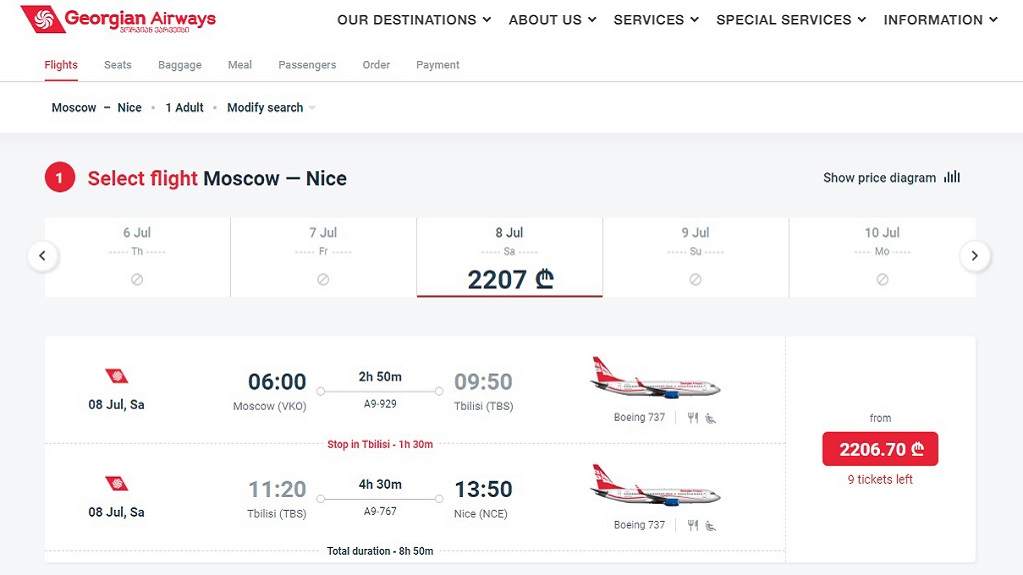The height and width of the screenshot is (575, 1023).
Task: Select the 2206.70 fare button
Action: (x=880, y=449)
